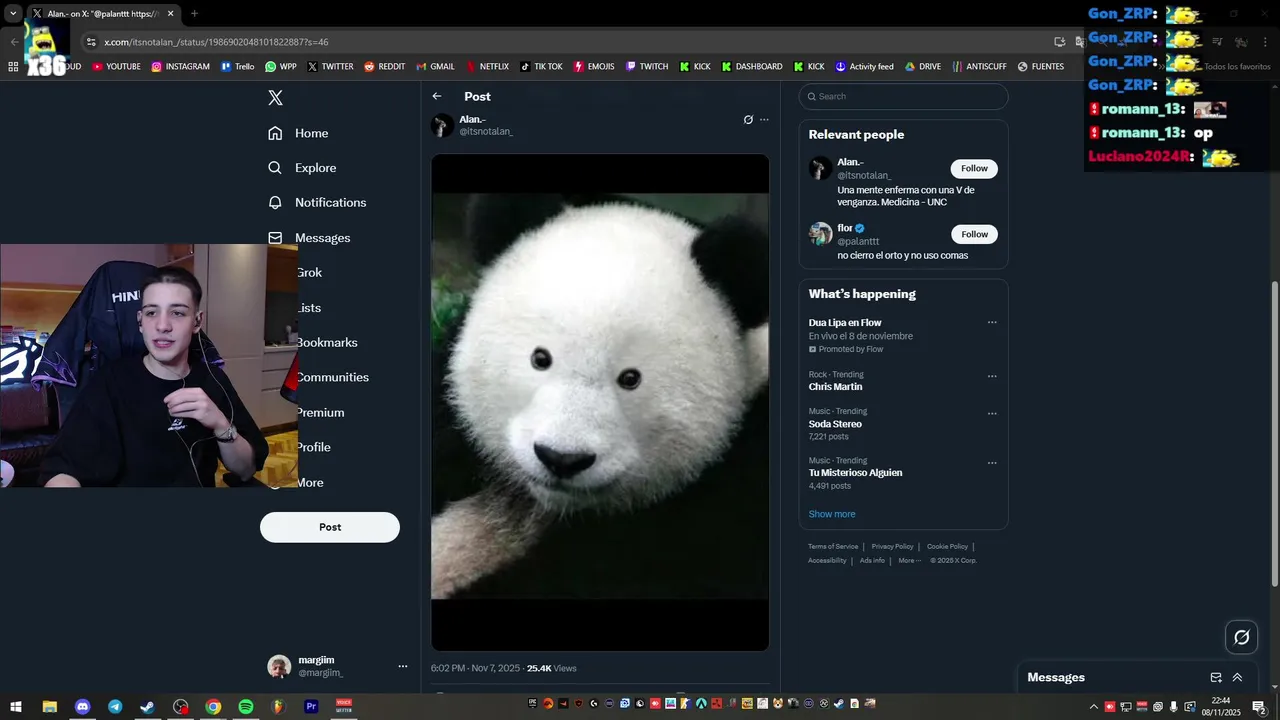Viewport: 1280px width, 720px height.
Task: Open a new browser tab
Action: coord(194,14)
